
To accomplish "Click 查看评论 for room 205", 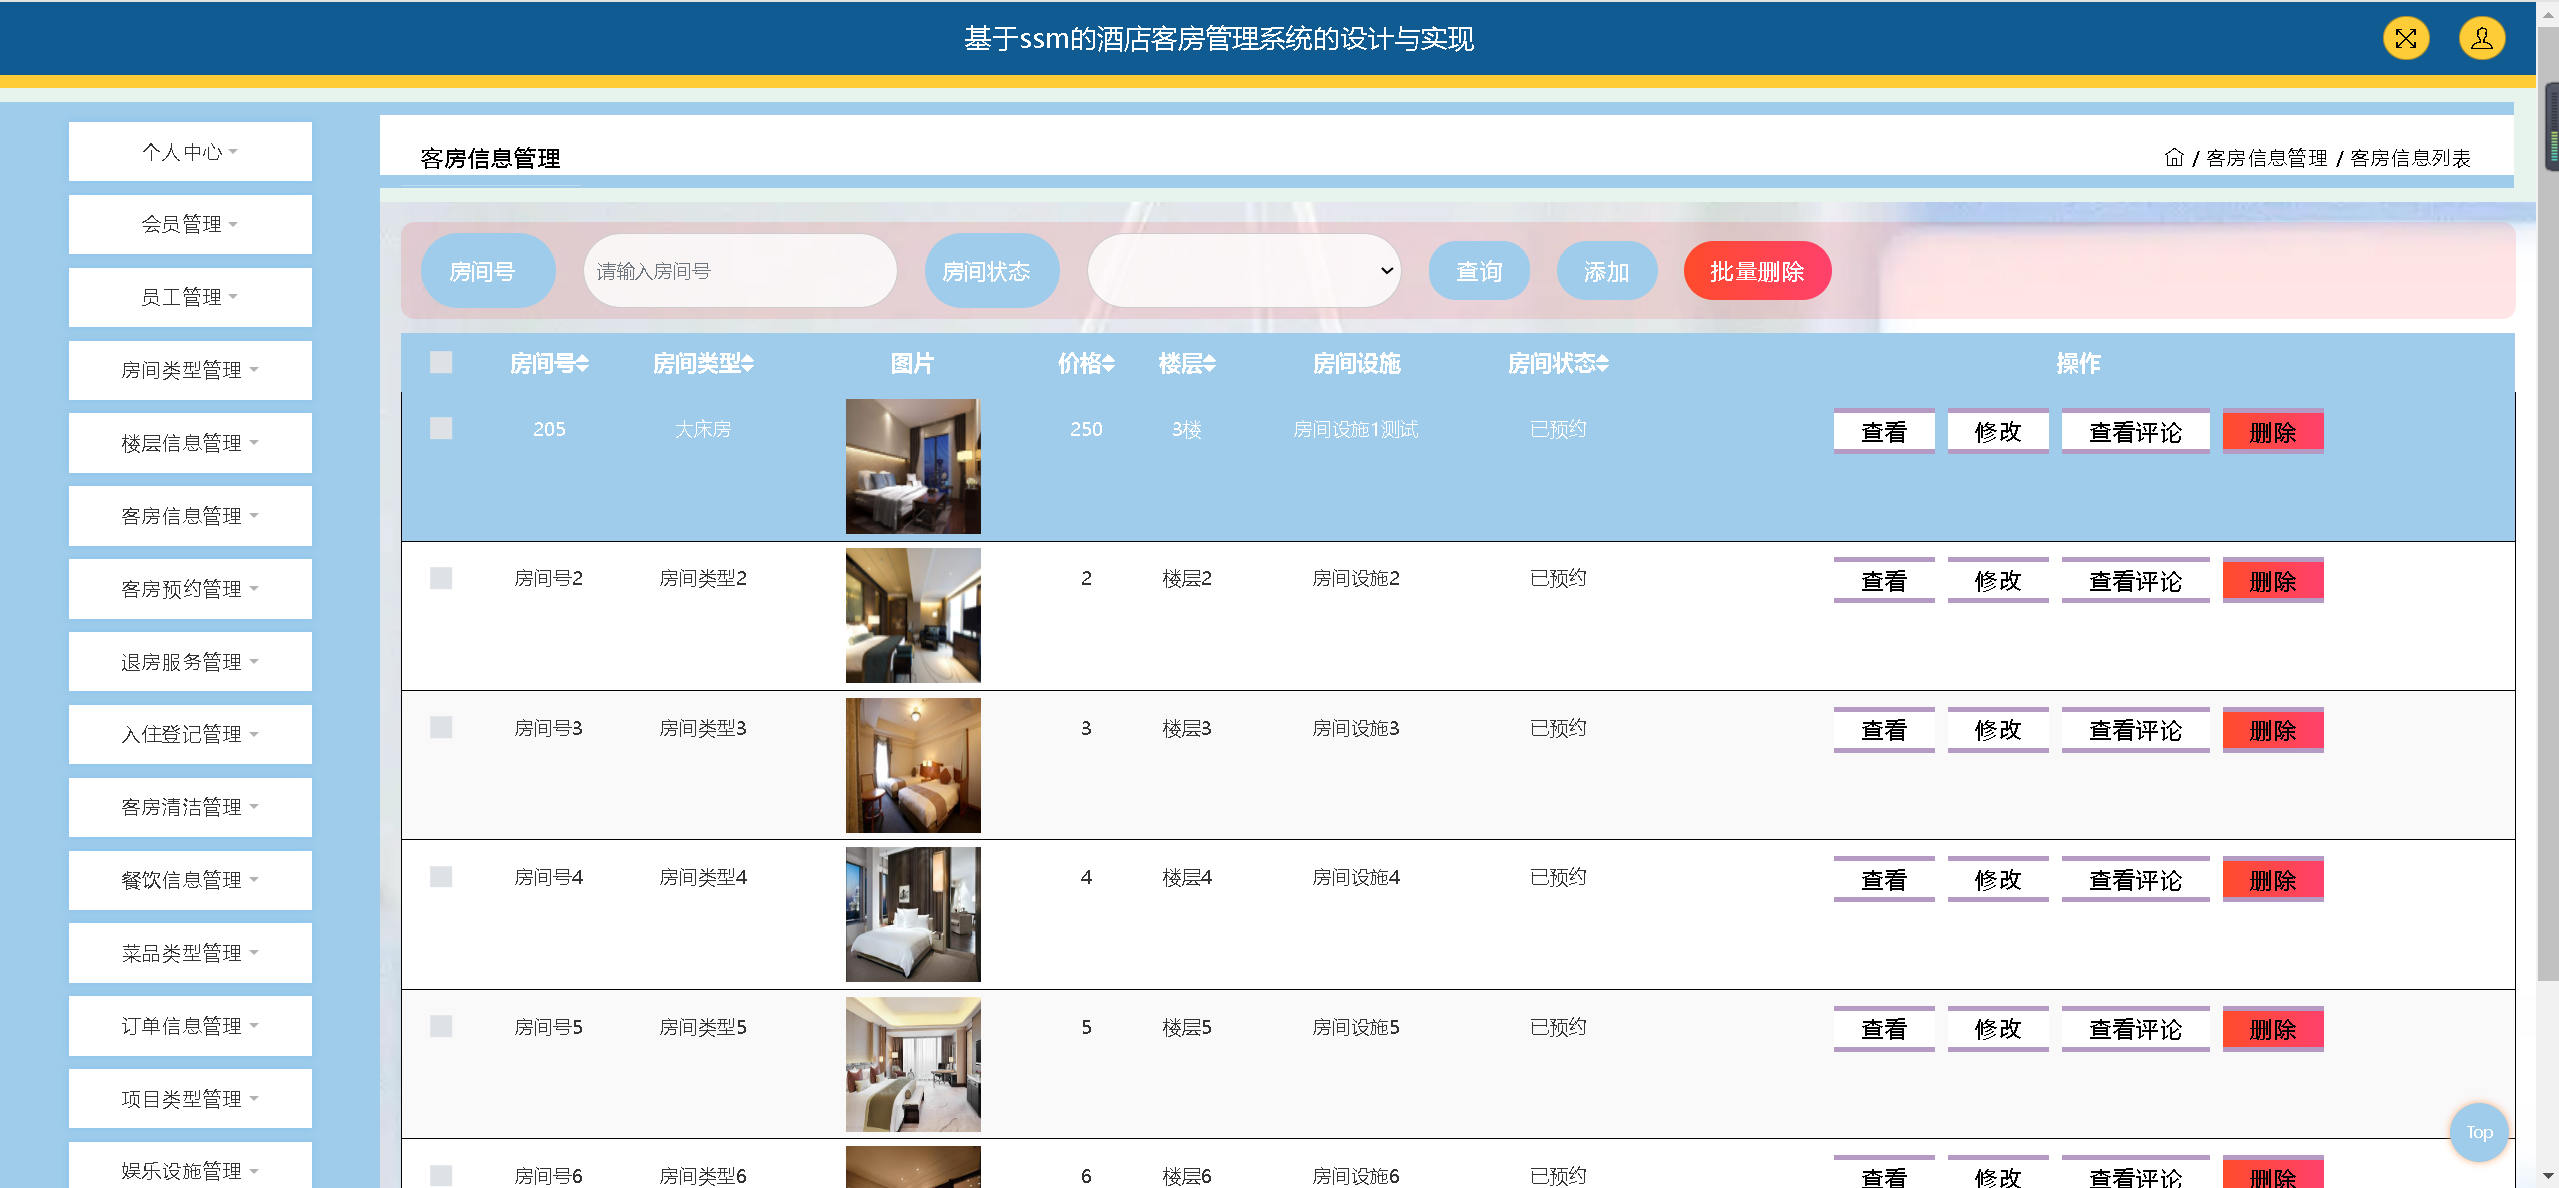I will pyautogui.click(x=2134, y=432).
